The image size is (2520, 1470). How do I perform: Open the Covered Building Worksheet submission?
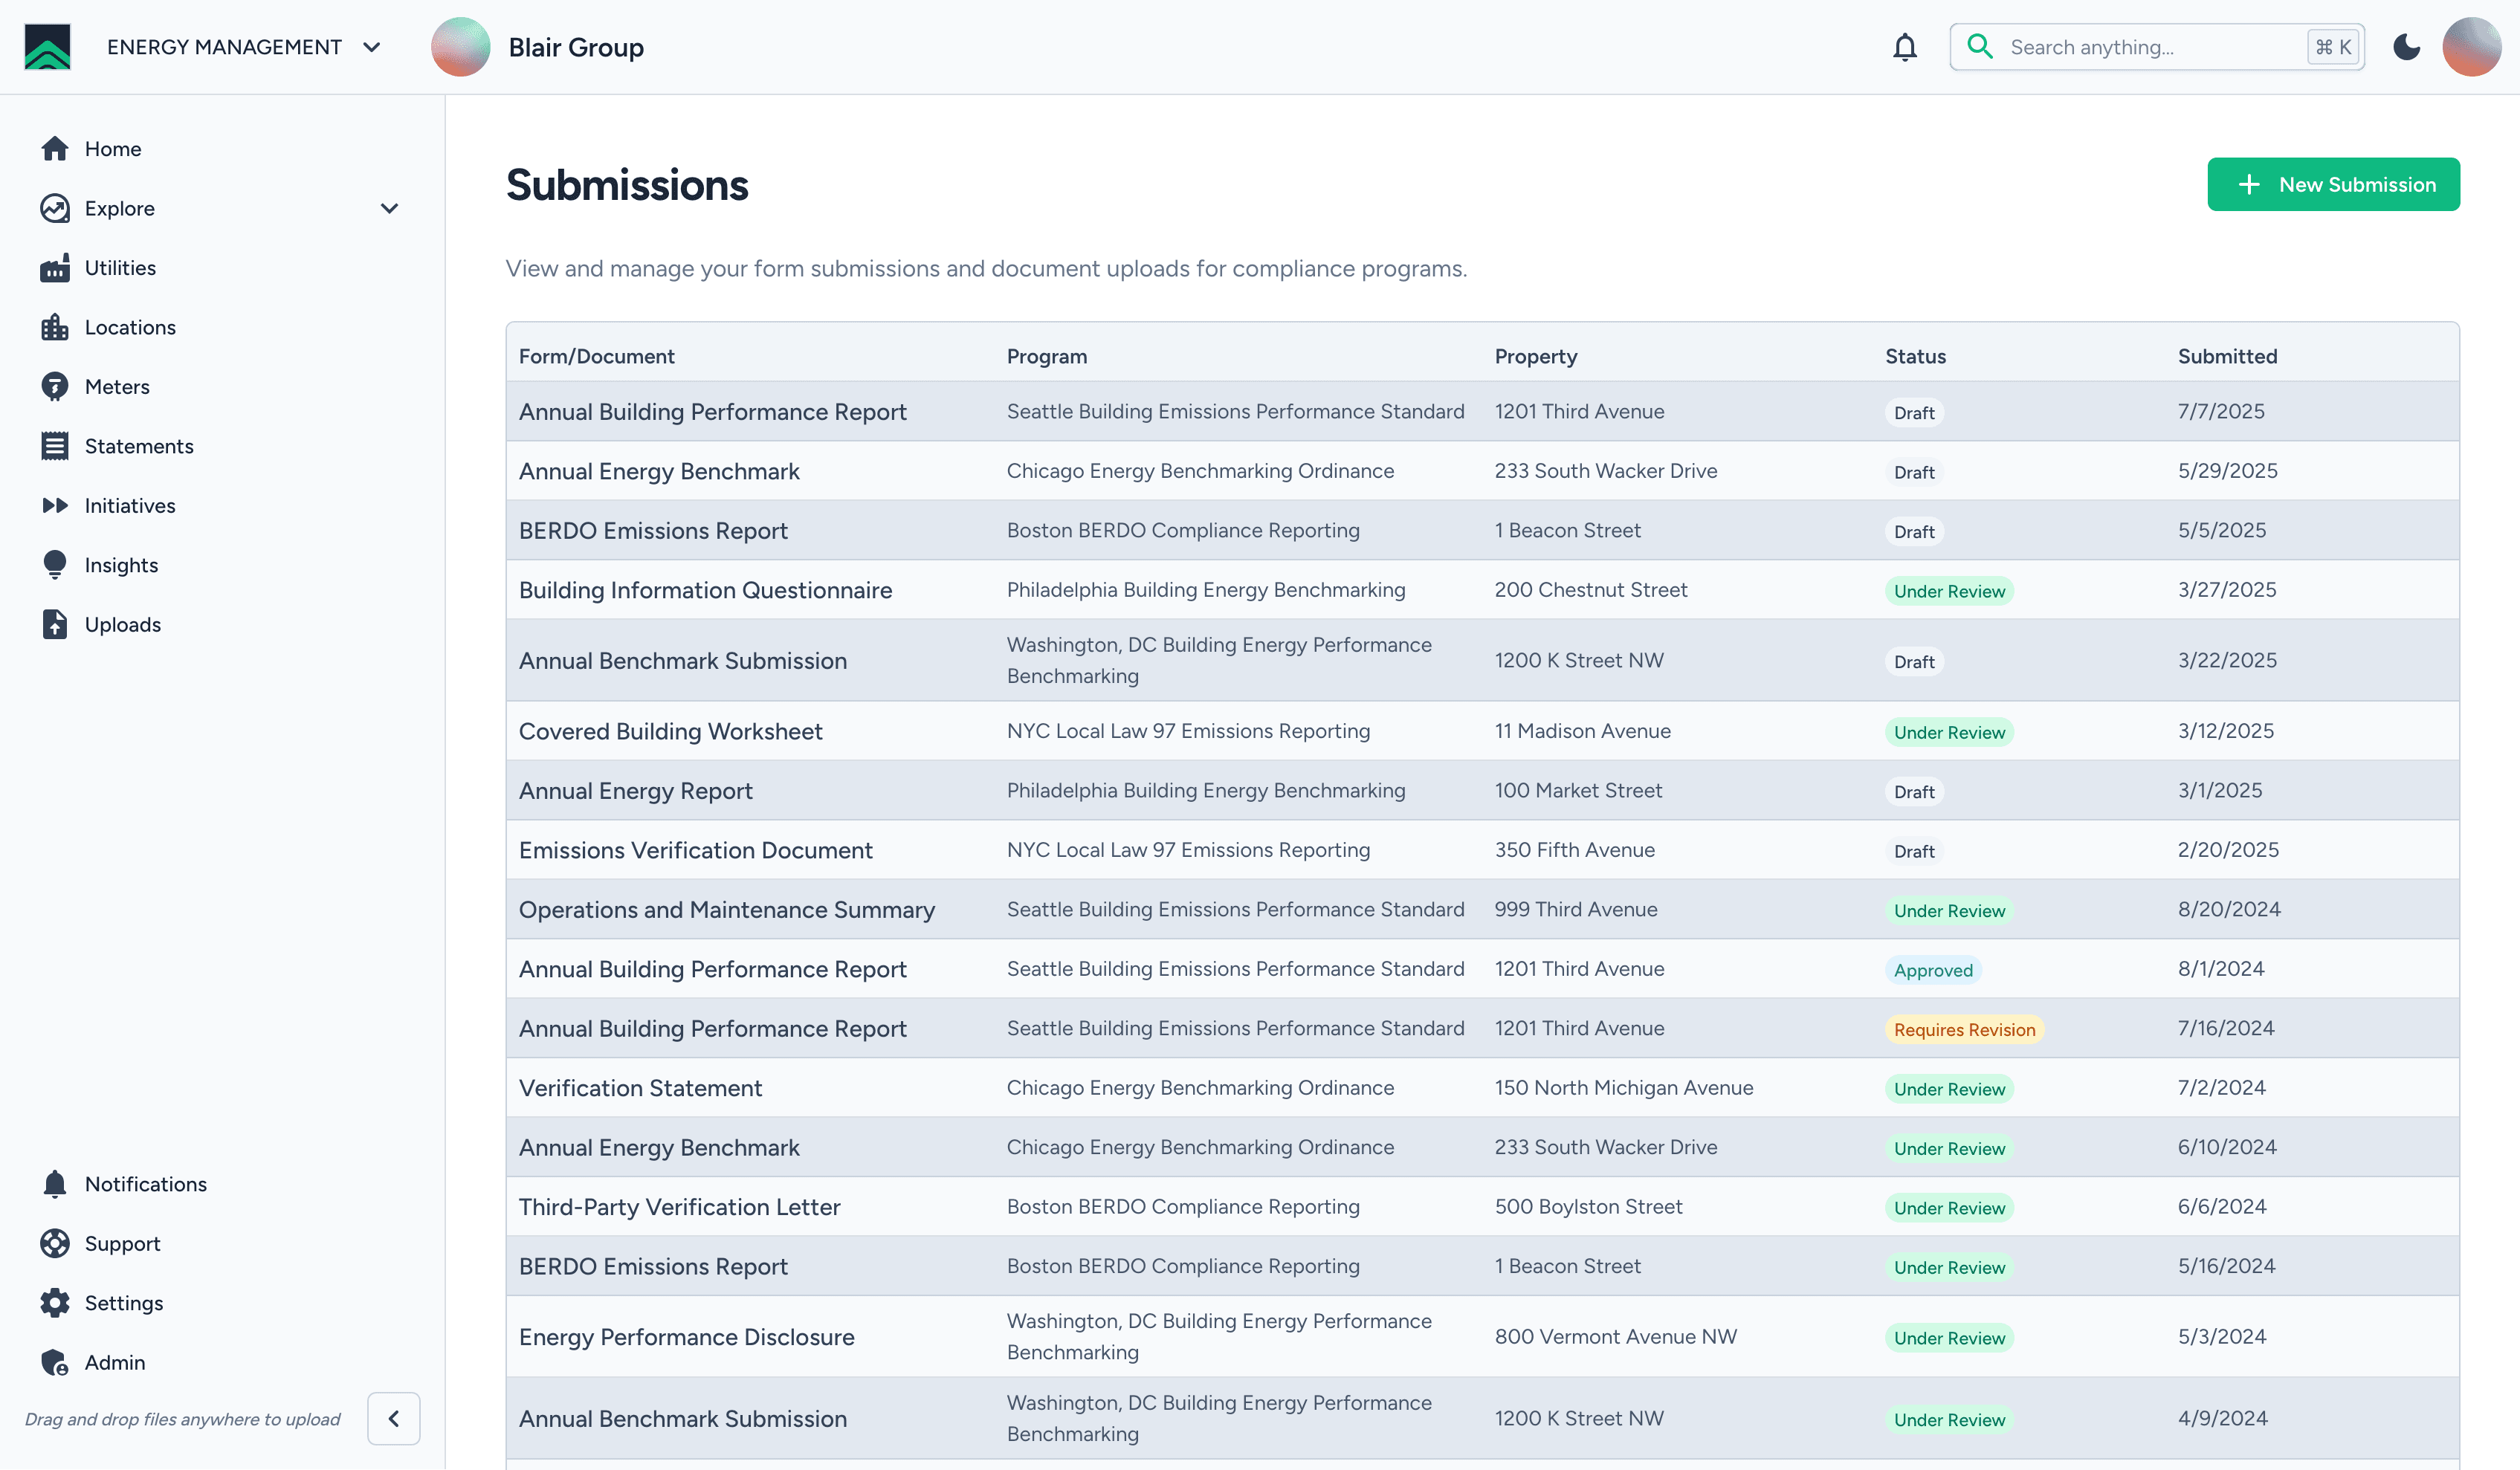point(670,731)
